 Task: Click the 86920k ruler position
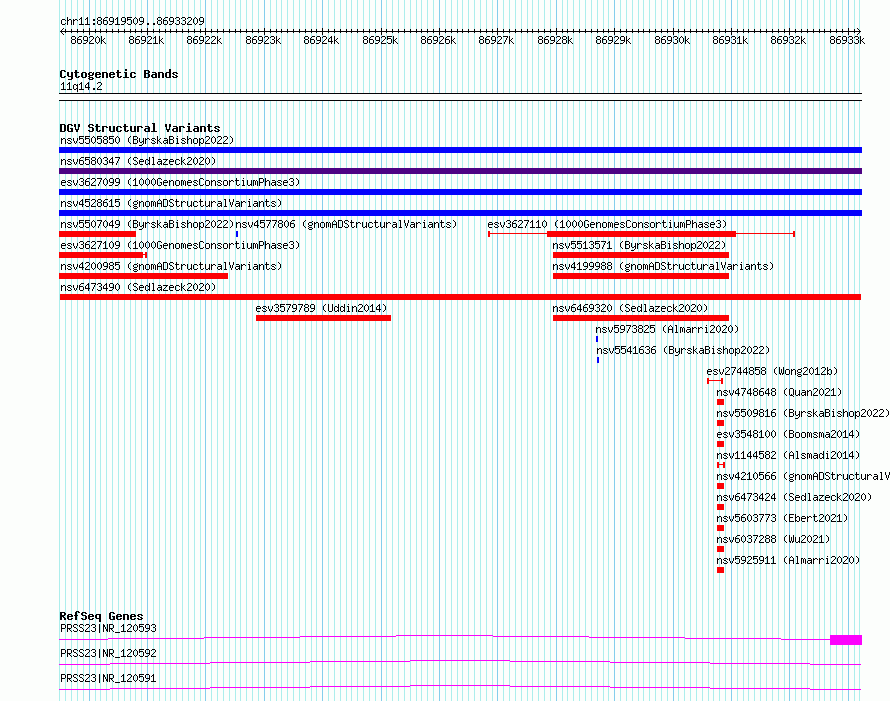point(88,40)
